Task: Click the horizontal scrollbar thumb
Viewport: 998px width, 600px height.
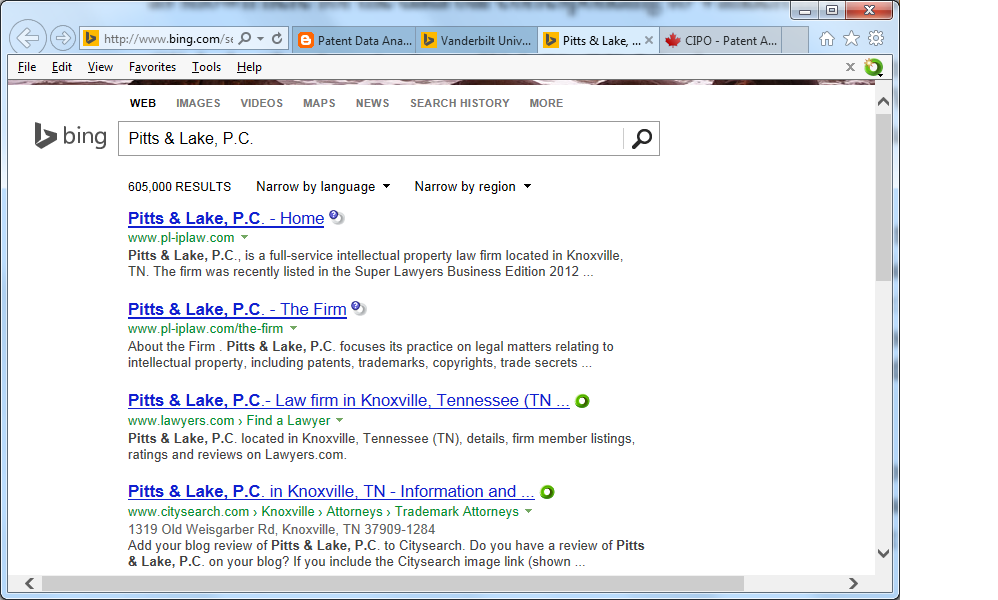Action: pyautogui.click(x=393, y=583)
